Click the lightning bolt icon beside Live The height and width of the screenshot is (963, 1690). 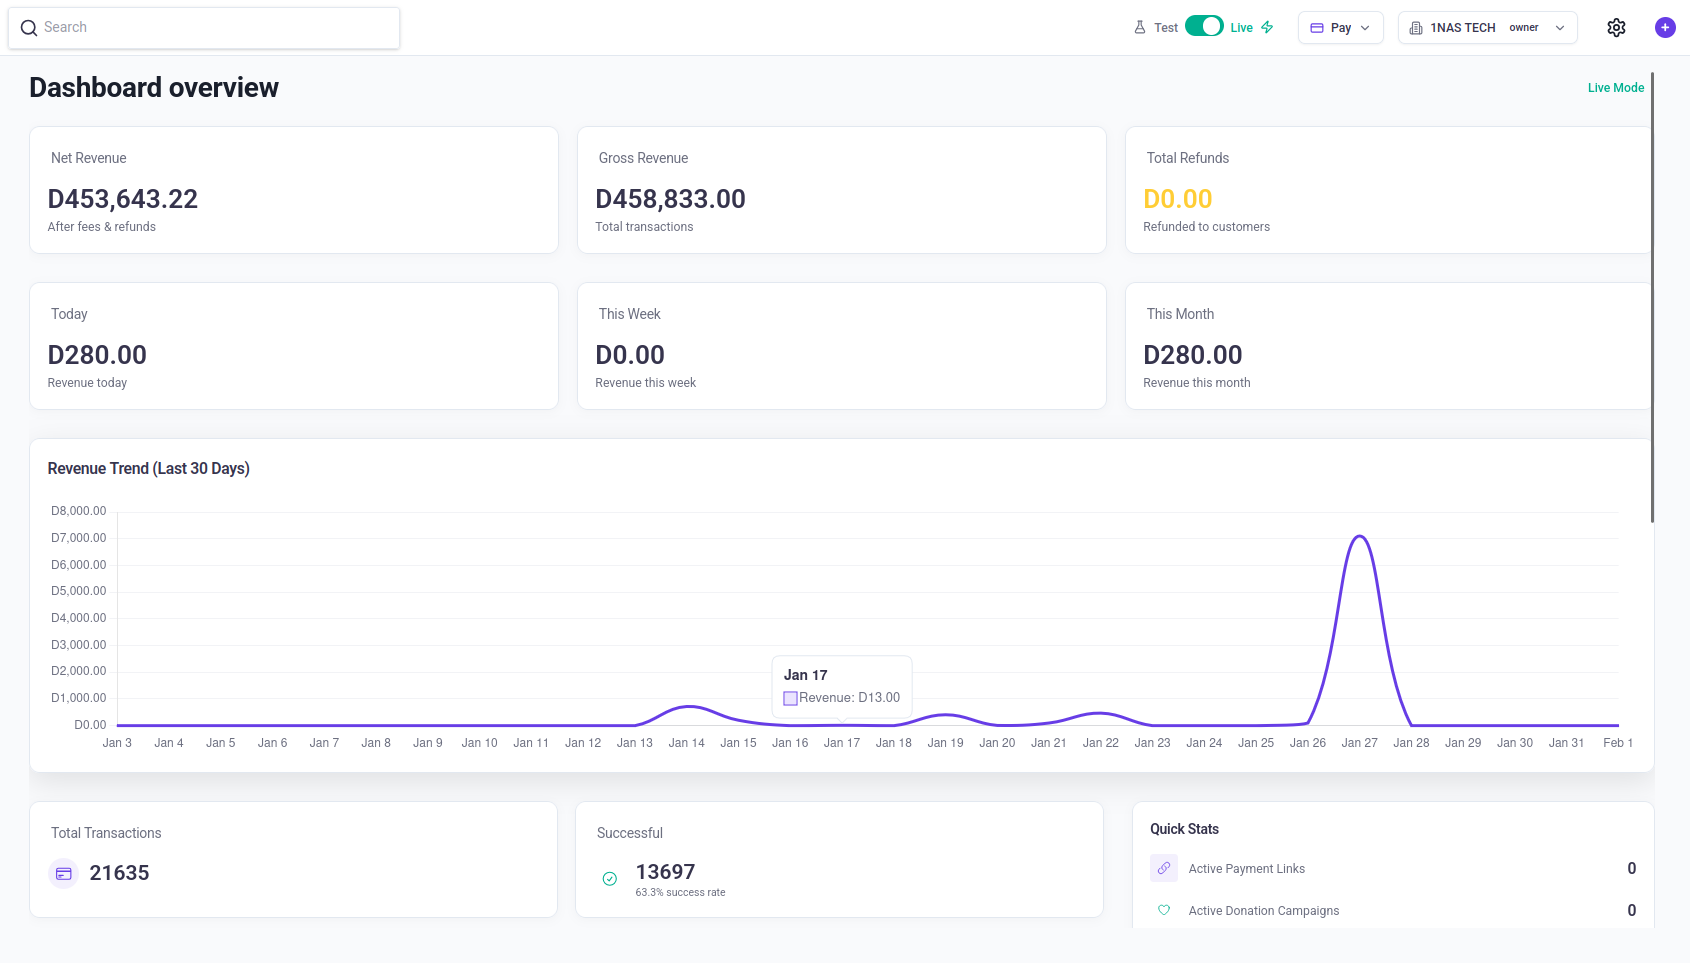tap(1267, 27)
